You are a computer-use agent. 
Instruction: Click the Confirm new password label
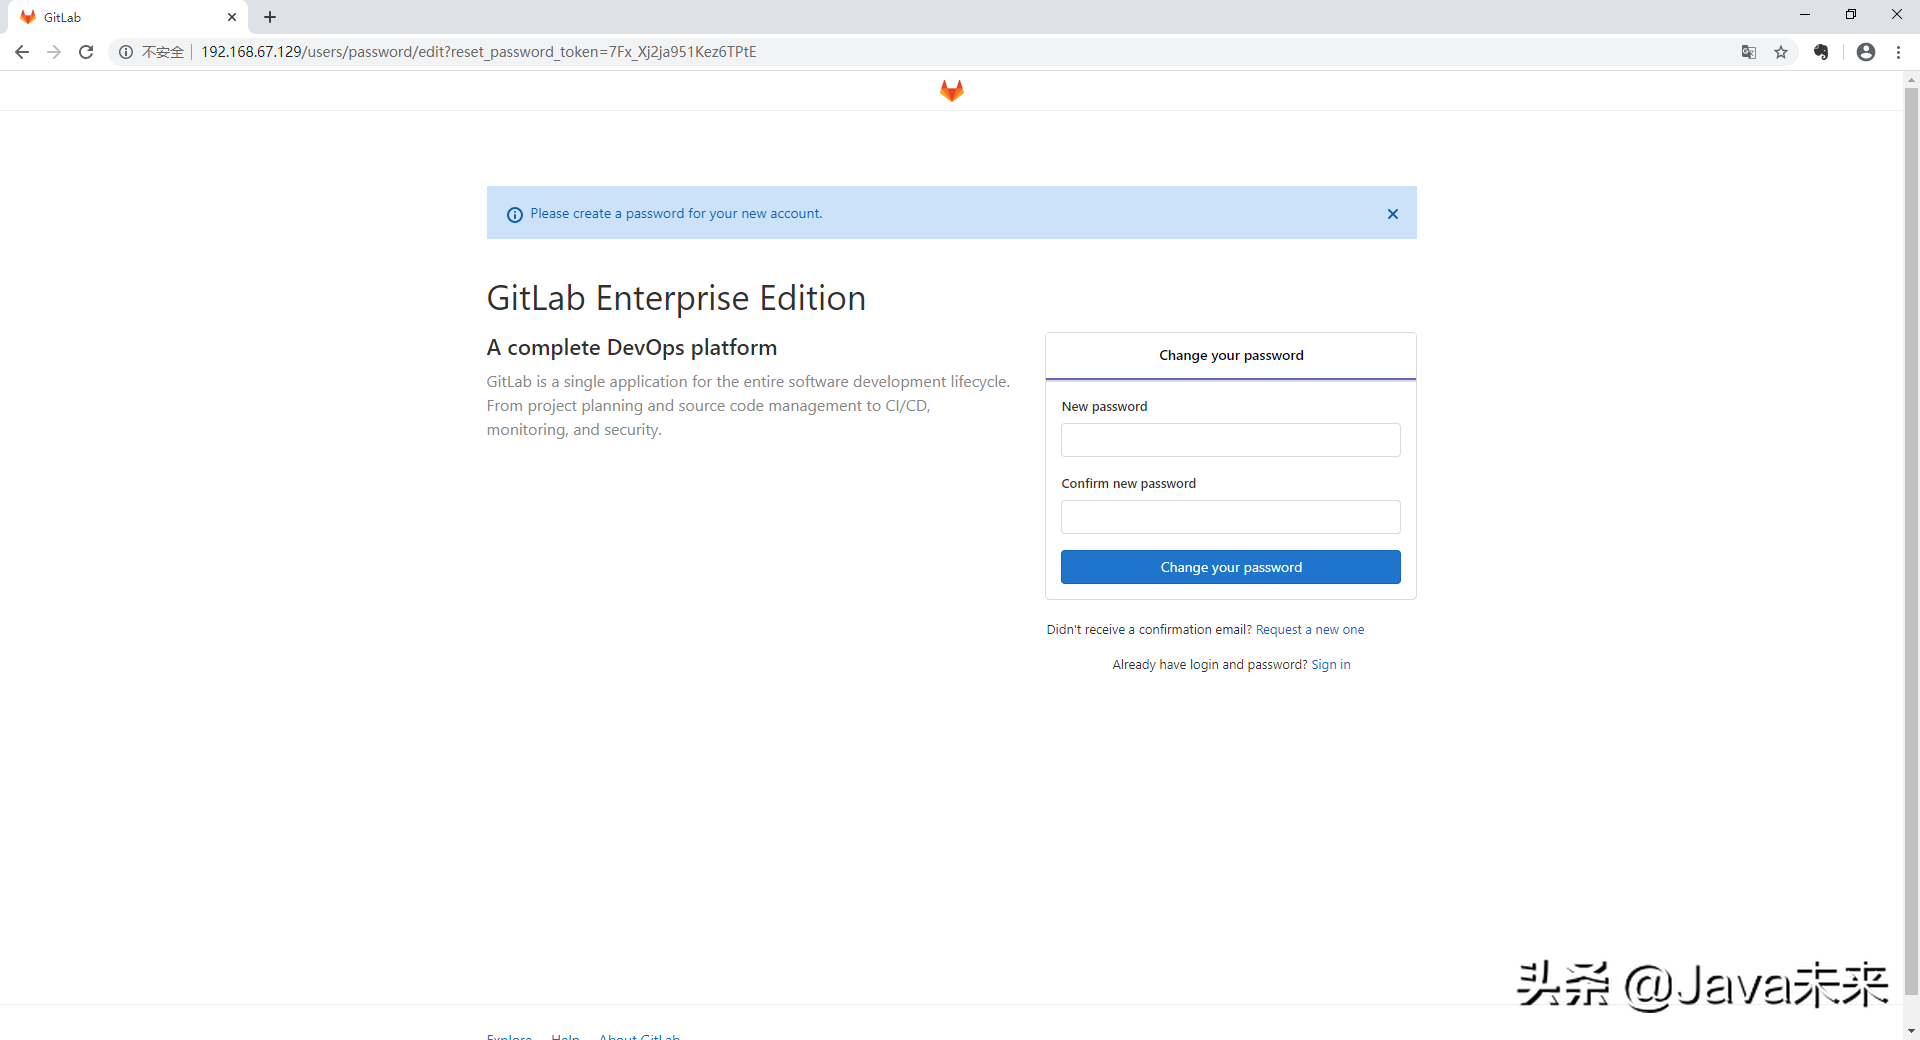[1128, 484]
